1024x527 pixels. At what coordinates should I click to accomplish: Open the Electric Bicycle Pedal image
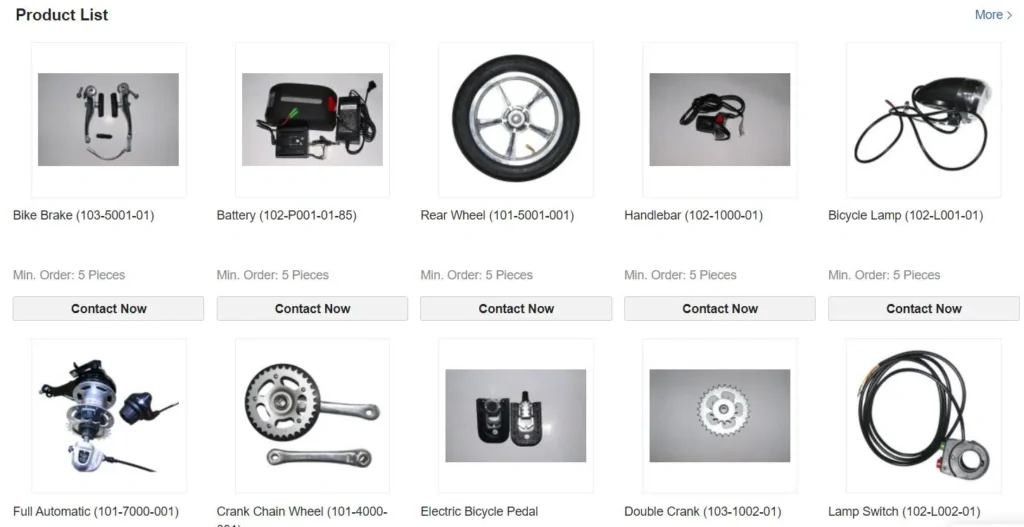516,415
